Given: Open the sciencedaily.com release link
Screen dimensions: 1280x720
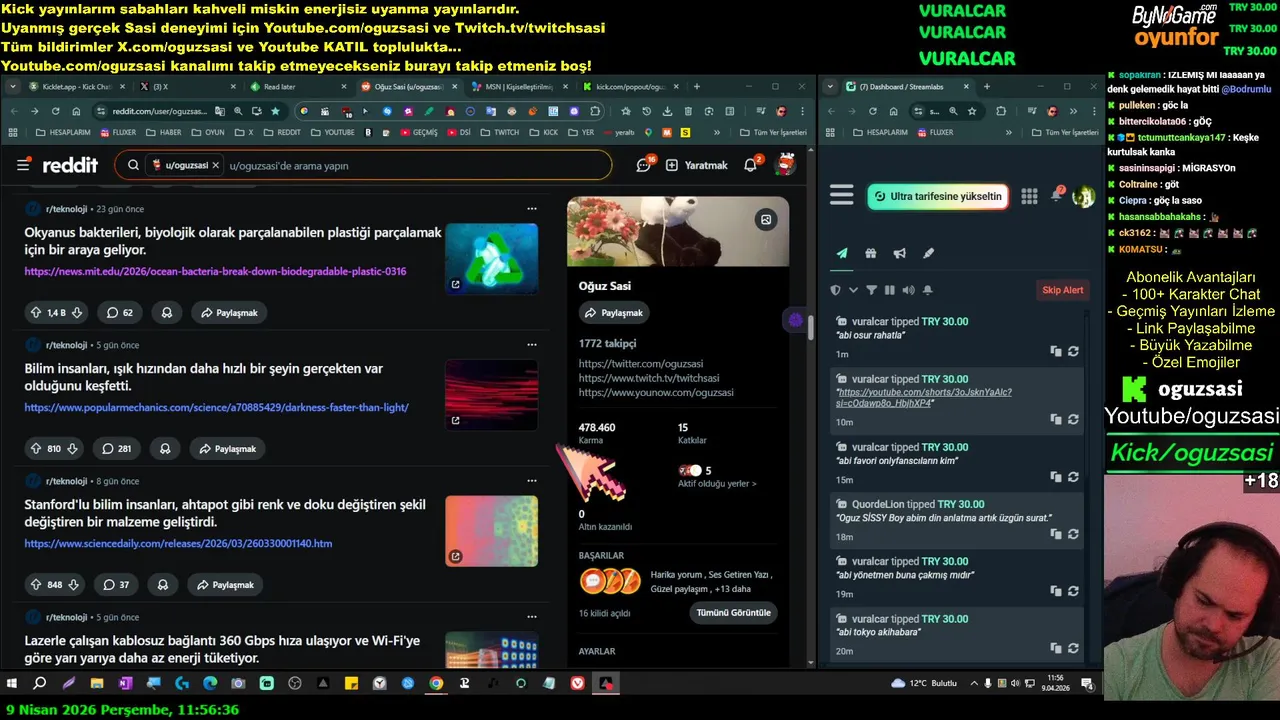Looking at the screenshot, I should 178,543.
